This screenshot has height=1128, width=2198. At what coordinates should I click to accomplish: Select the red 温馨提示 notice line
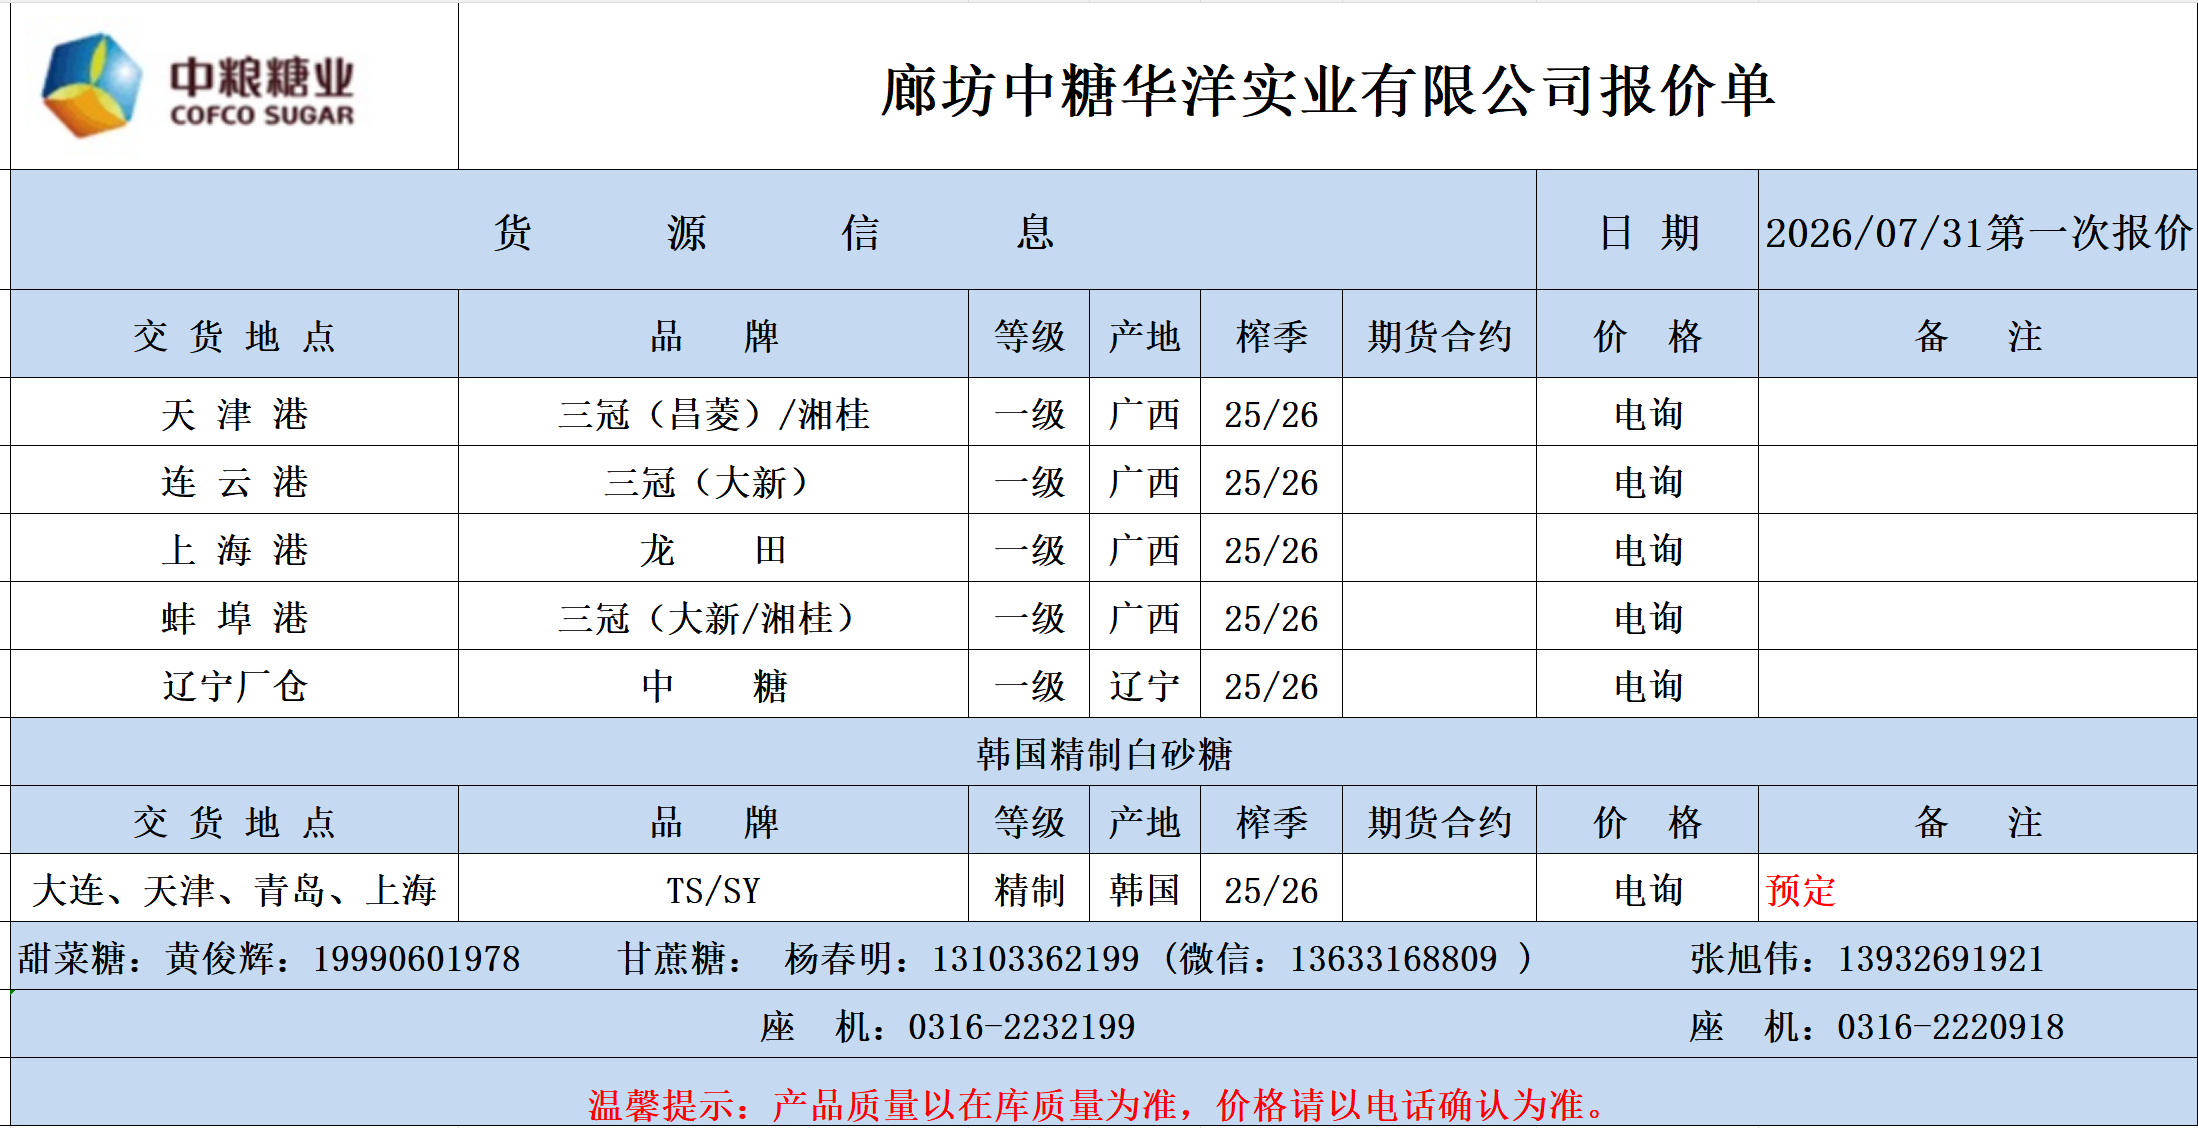1098,1104
